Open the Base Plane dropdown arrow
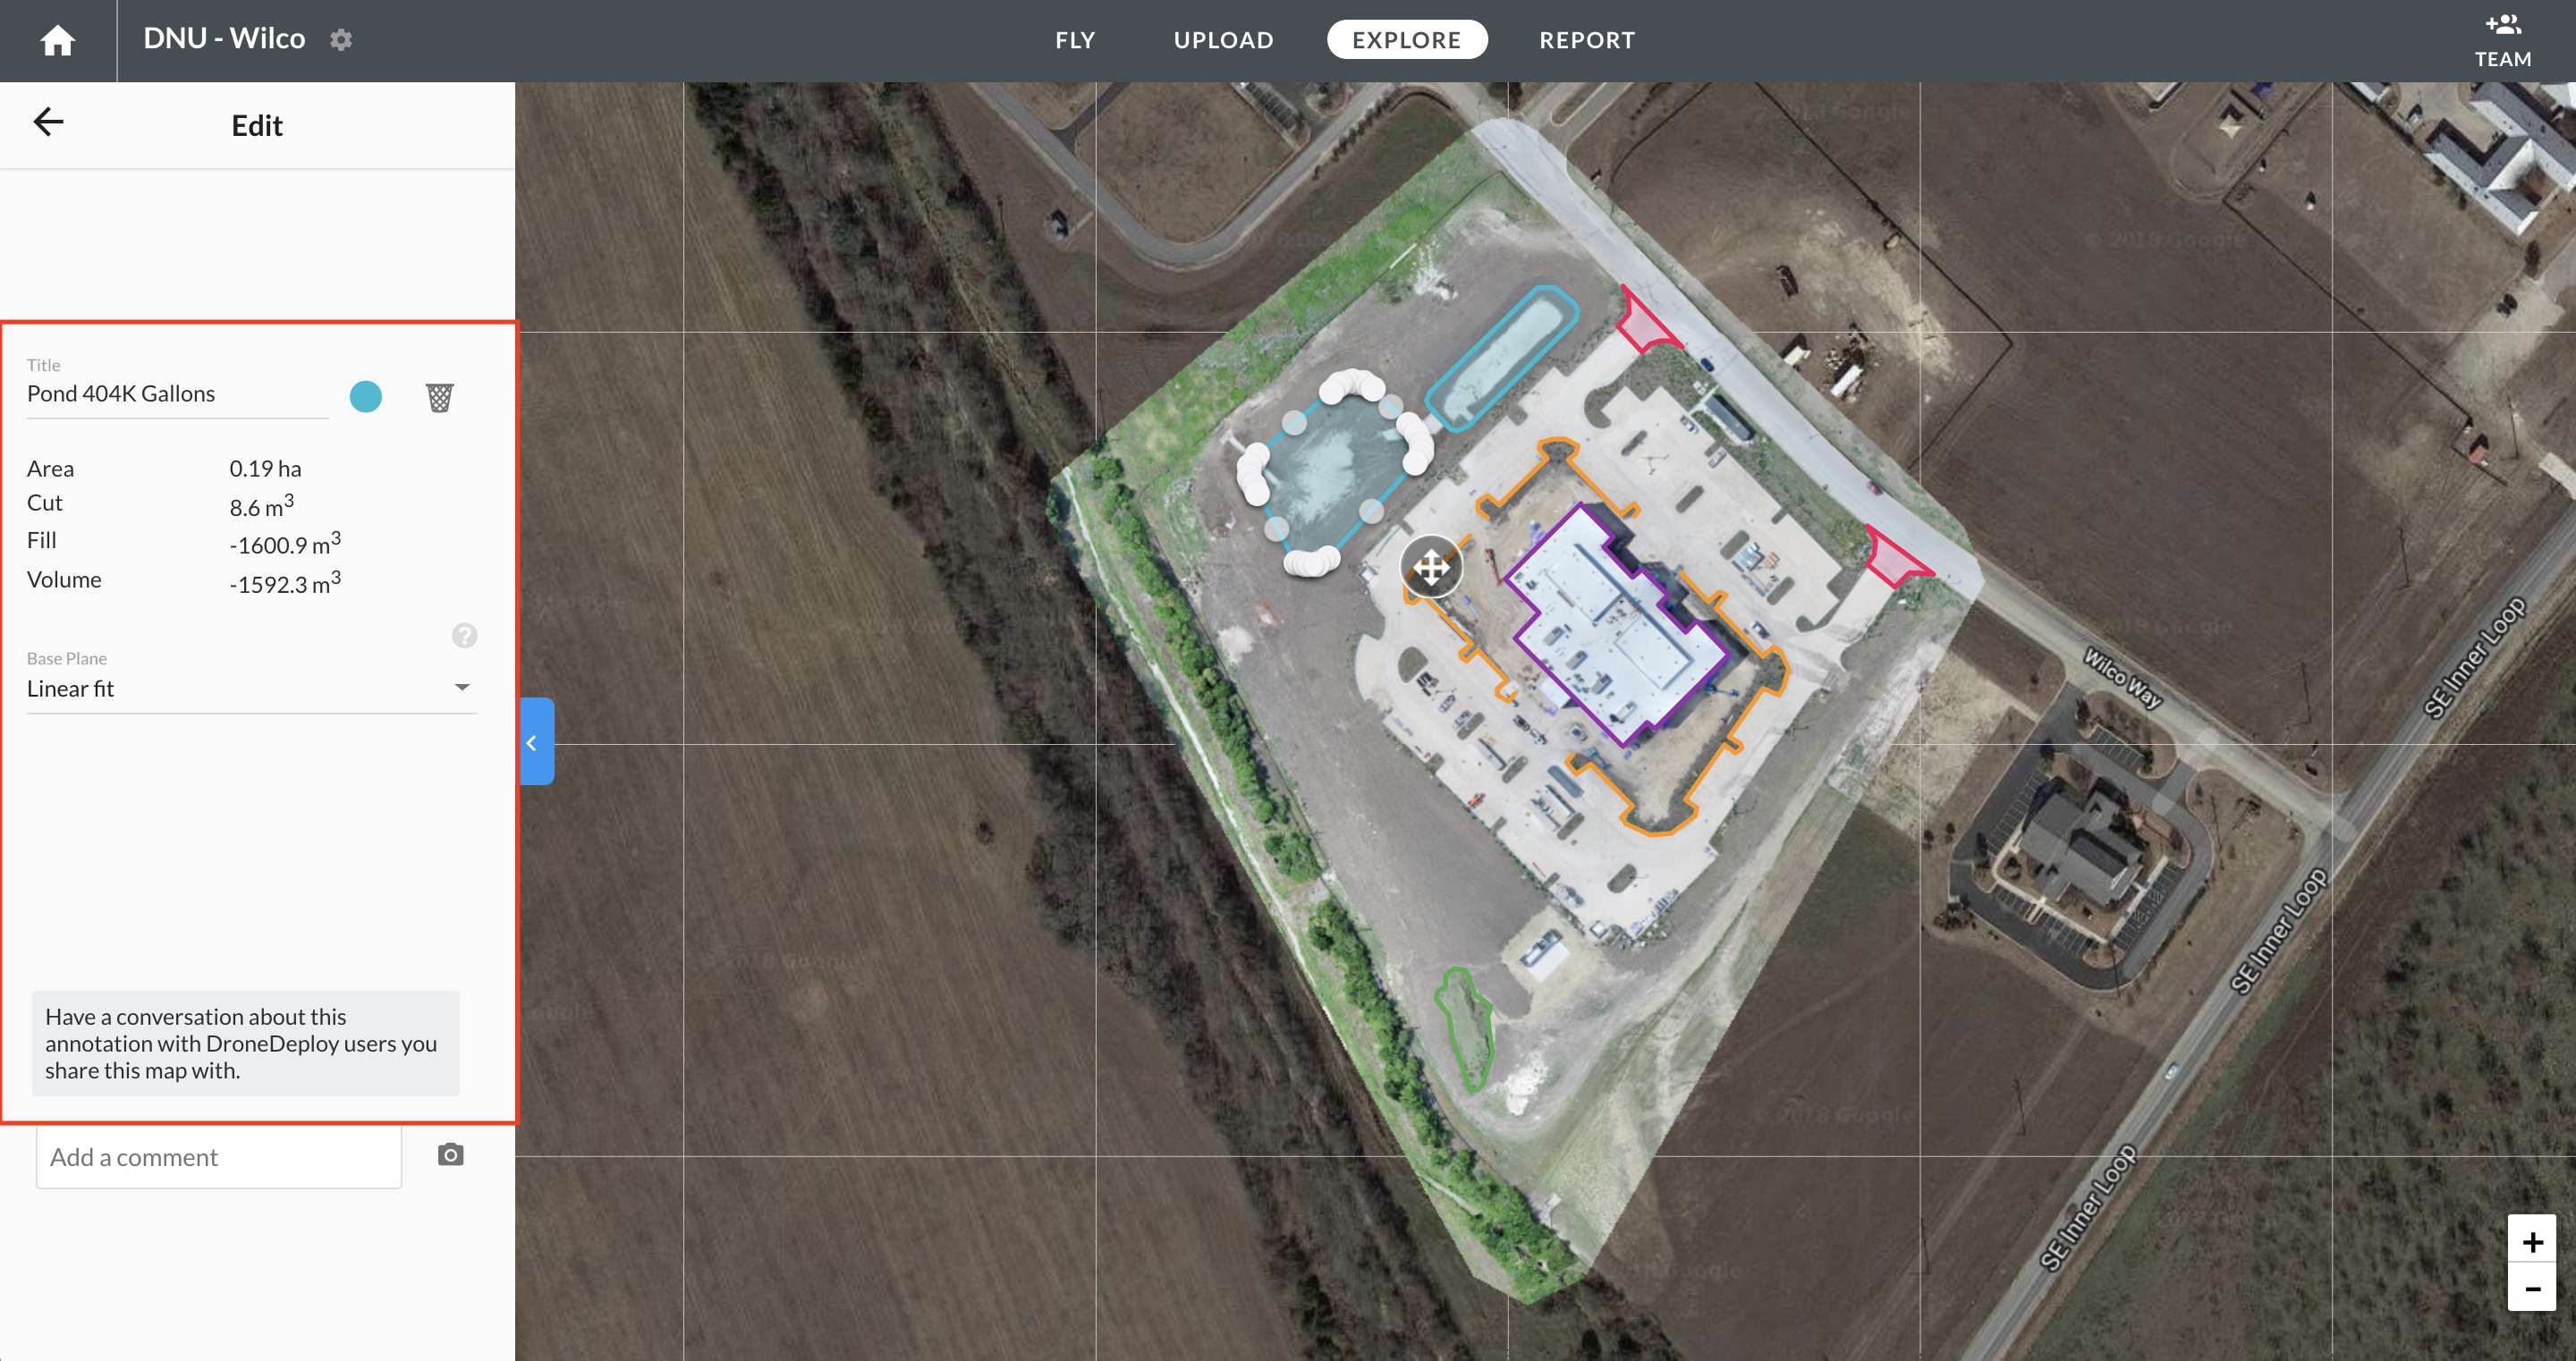This screenshot has height=1361, width=2576. tap(462, 687)
